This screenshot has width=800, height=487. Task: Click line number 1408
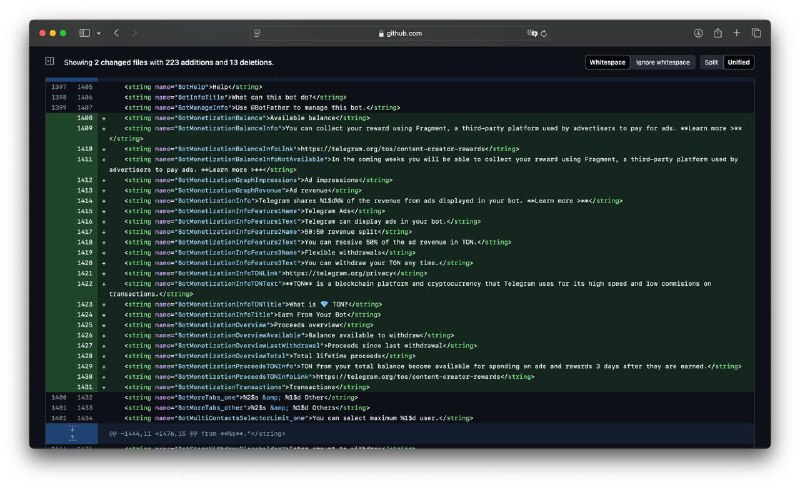point(85,118)
